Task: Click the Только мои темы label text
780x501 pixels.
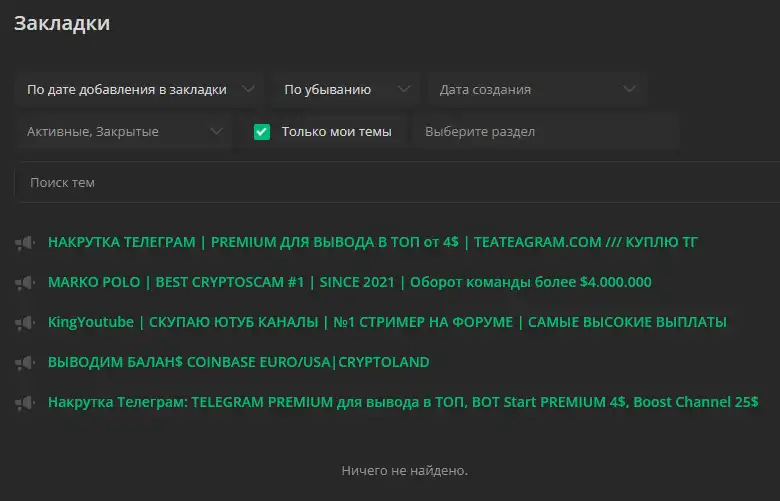Action: click(336, 132)
